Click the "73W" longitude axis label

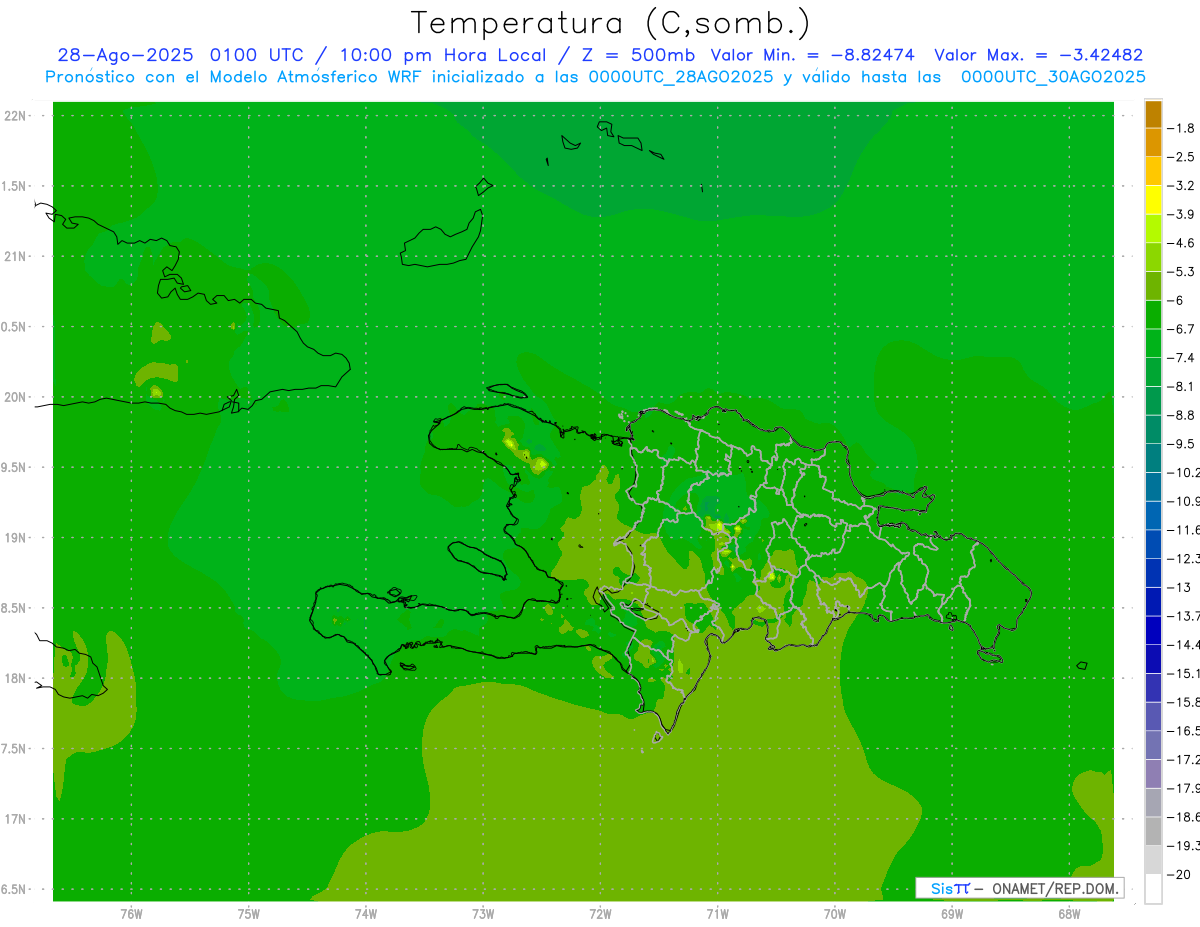[483, 914]
